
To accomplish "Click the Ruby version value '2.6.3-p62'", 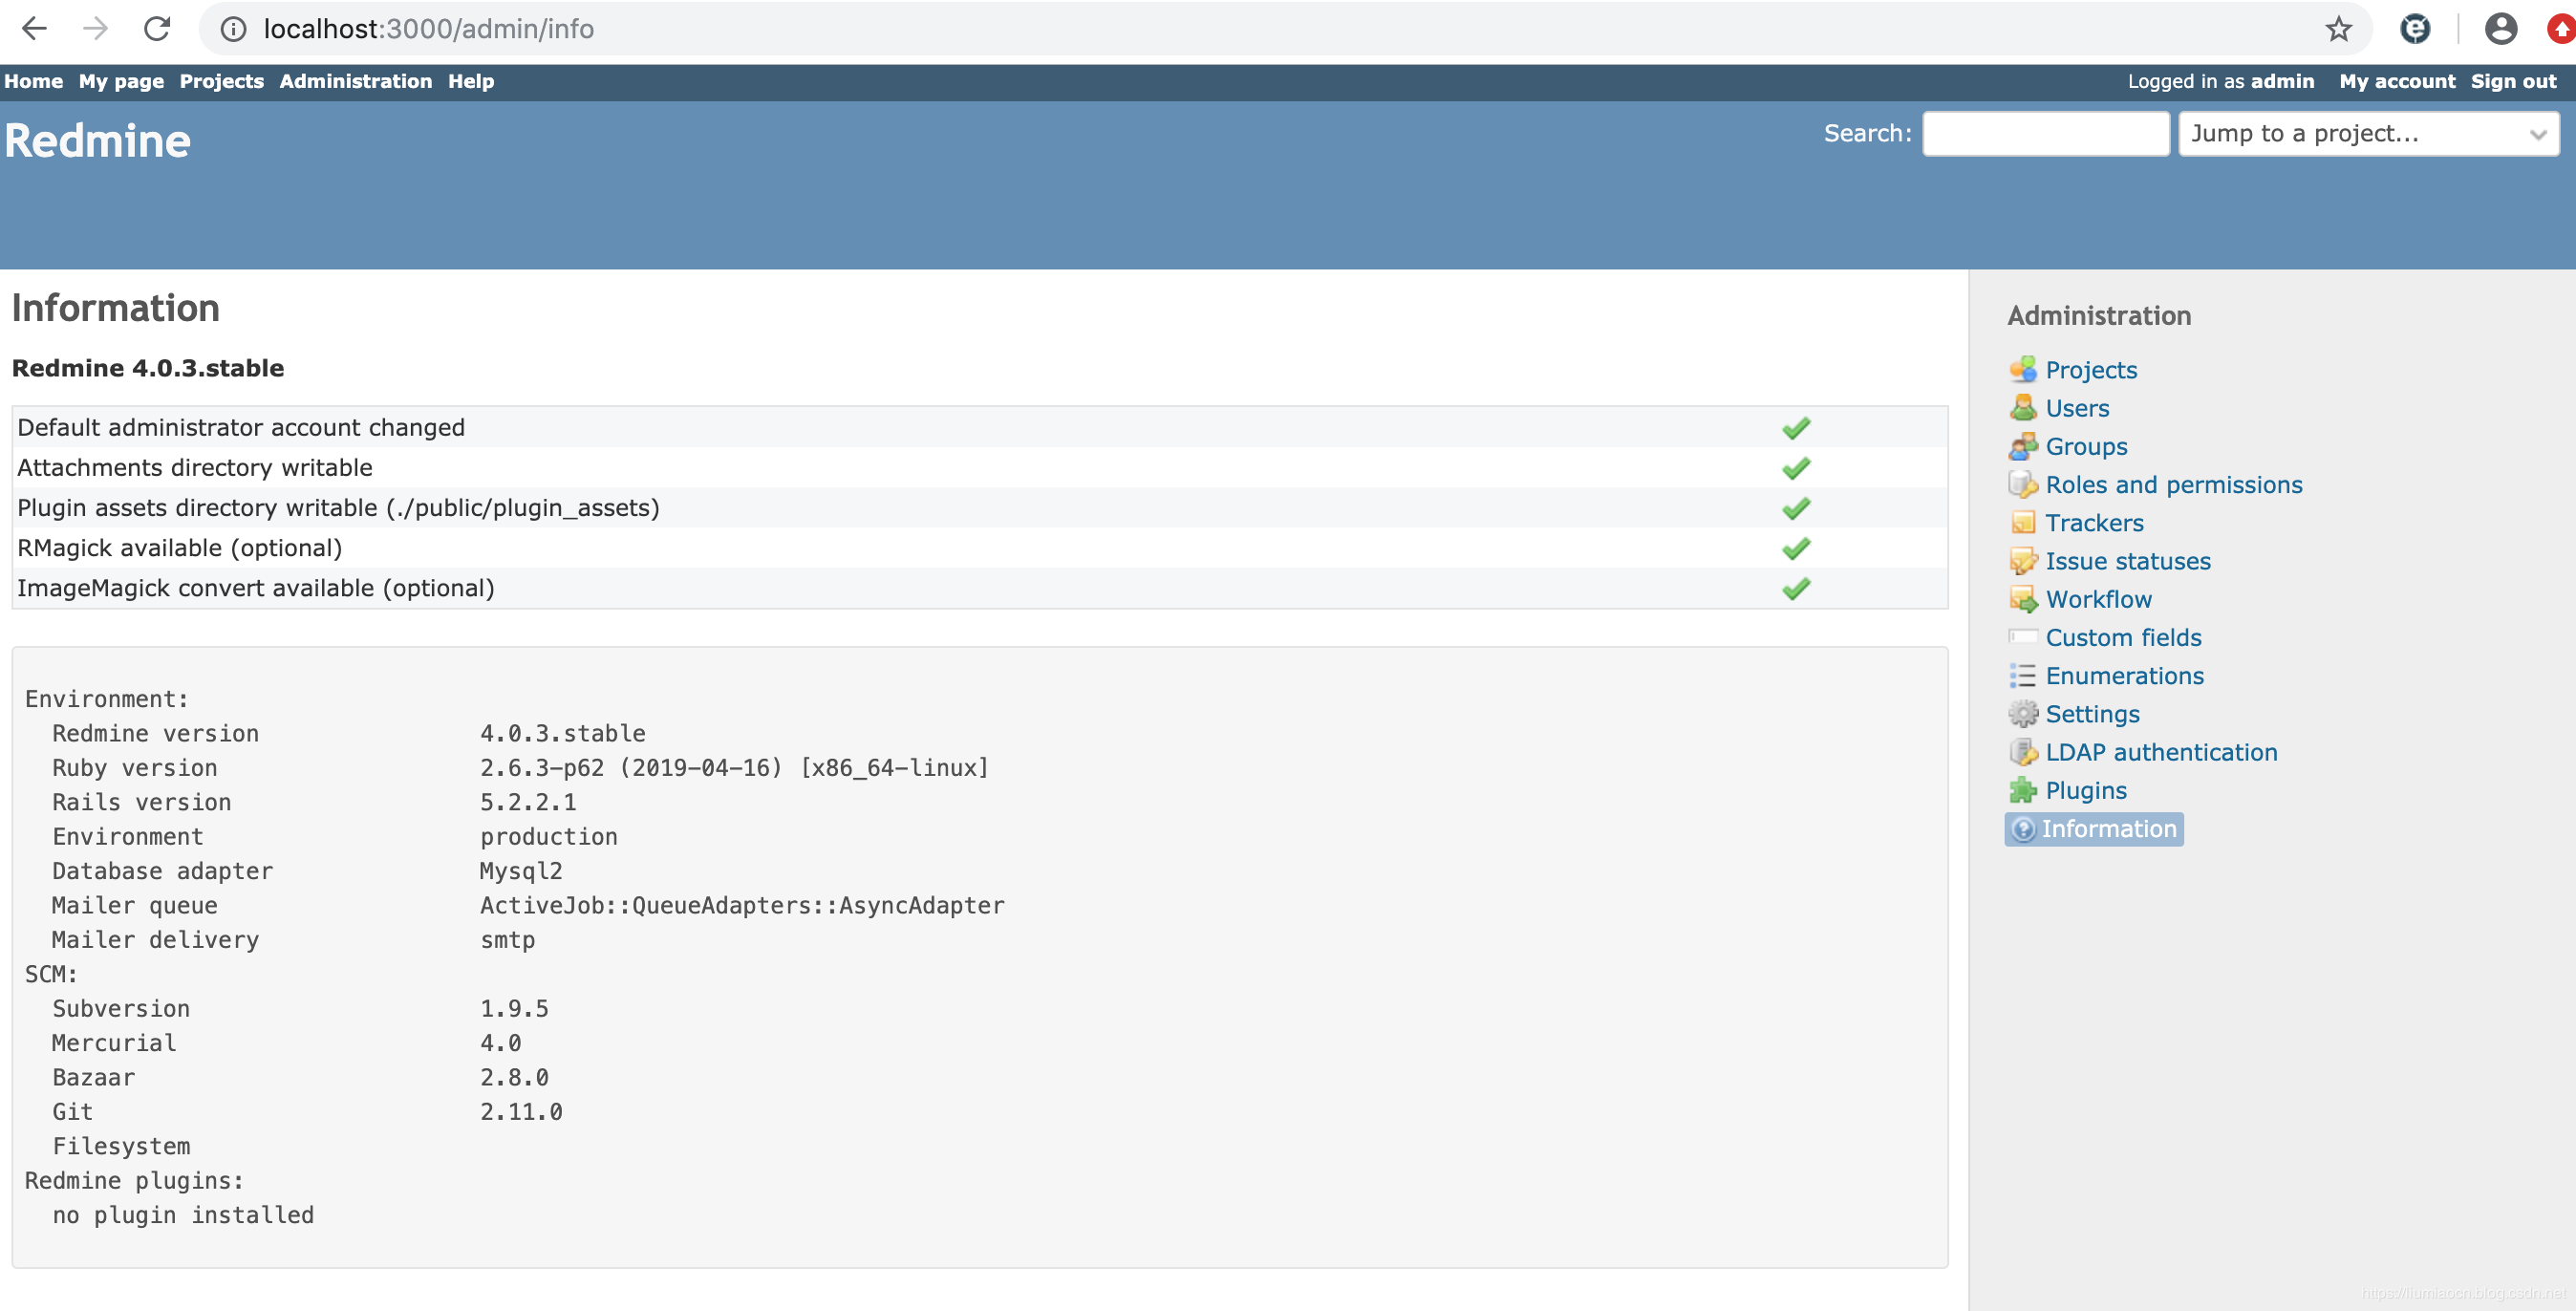I will (x=542, y=768).
